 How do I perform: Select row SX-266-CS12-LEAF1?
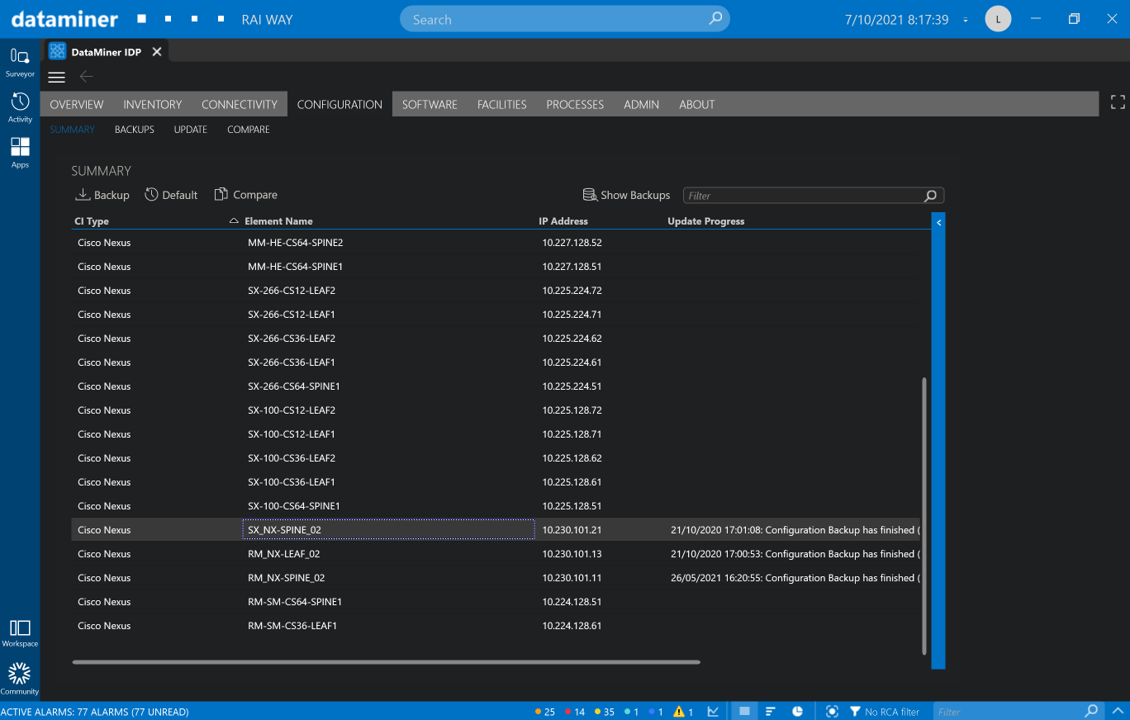tap(496, 314)
